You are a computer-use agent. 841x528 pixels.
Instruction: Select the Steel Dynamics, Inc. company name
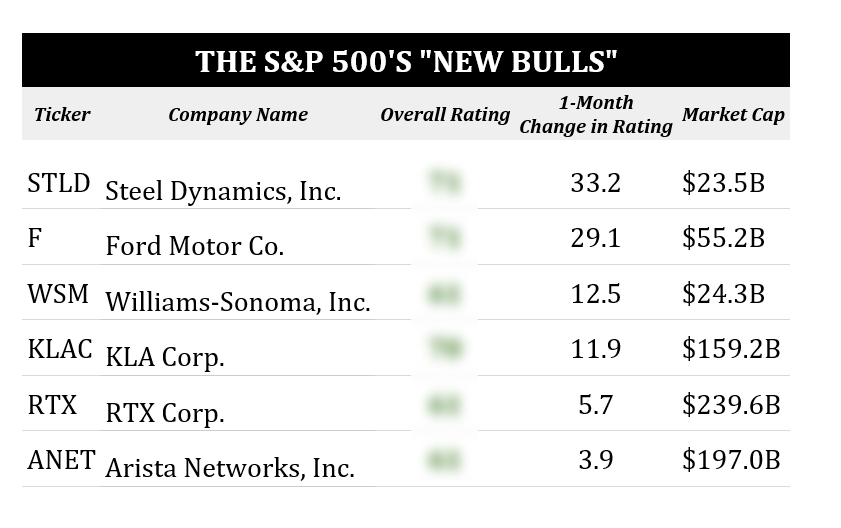(223, 190)
